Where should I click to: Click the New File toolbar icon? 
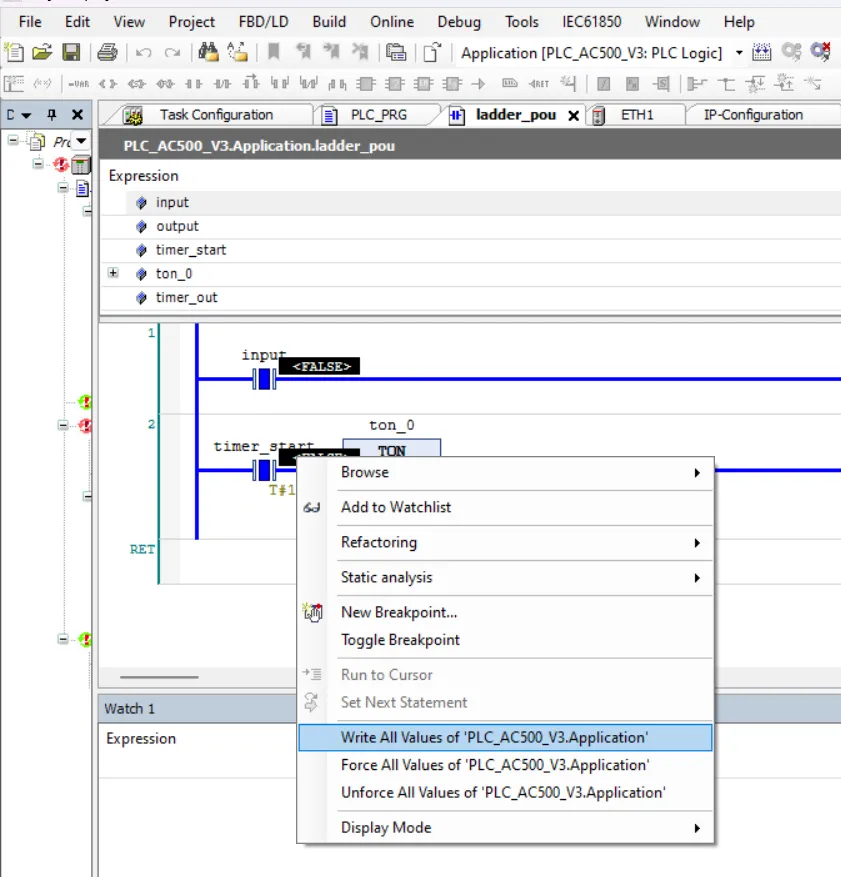tap(14, 53)
